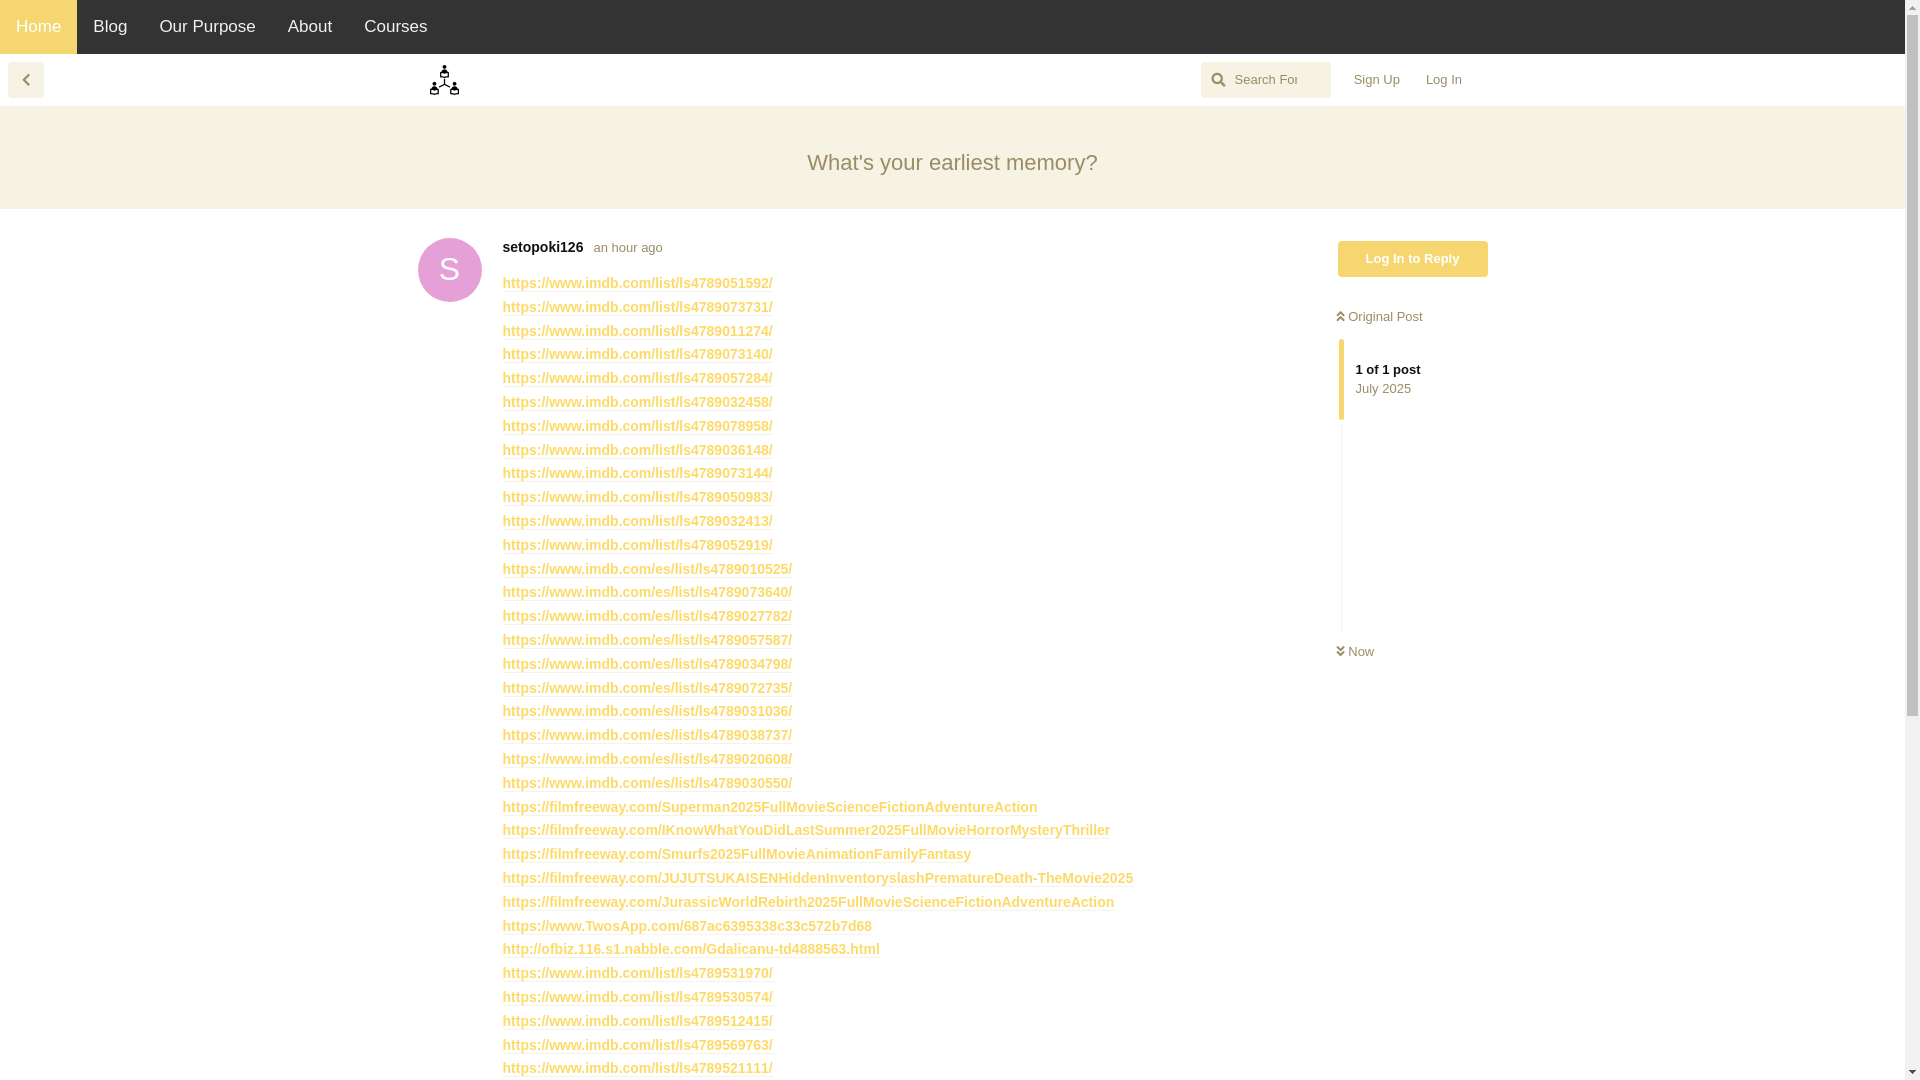Open imdb es list ls4789020608 link
This screenshot has width=1920, height=1080.
(647, 760)
